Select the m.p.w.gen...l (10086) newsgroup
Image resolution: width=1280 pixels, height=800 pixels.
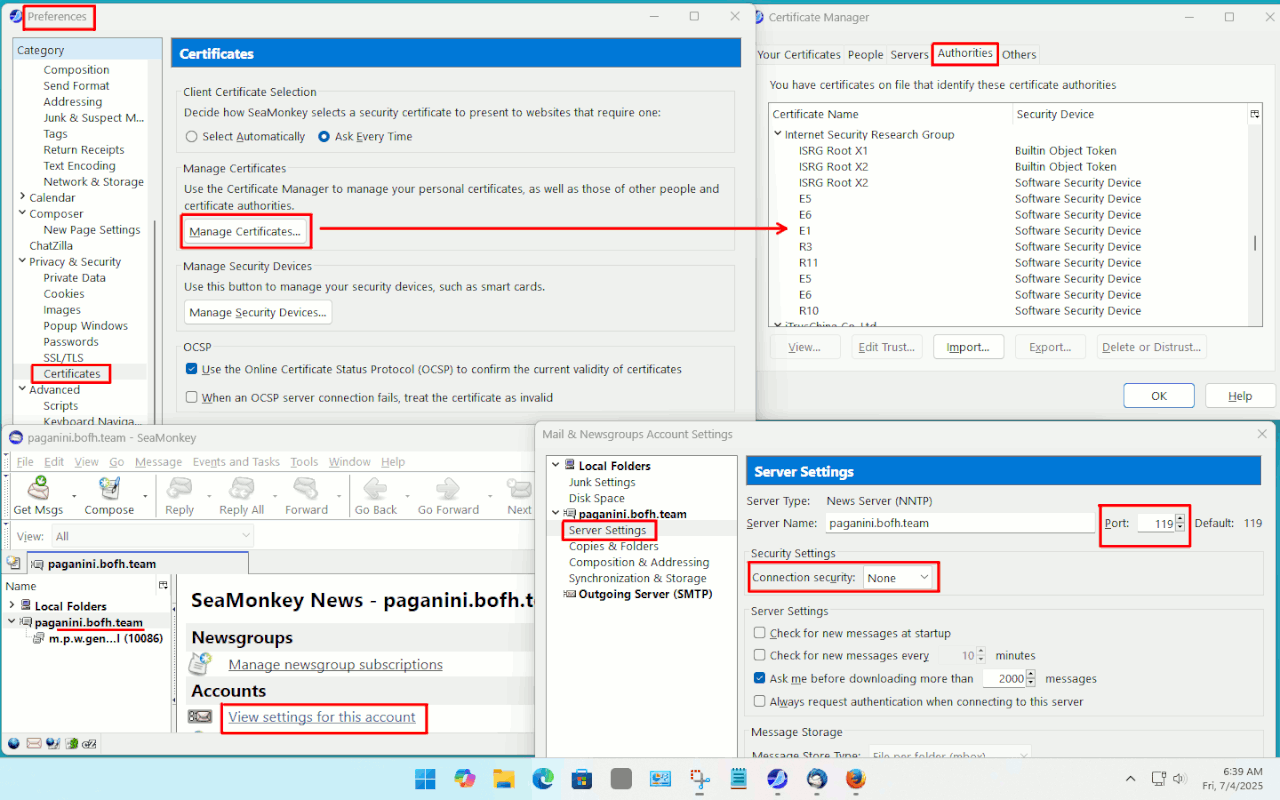(x=107, y=638)
